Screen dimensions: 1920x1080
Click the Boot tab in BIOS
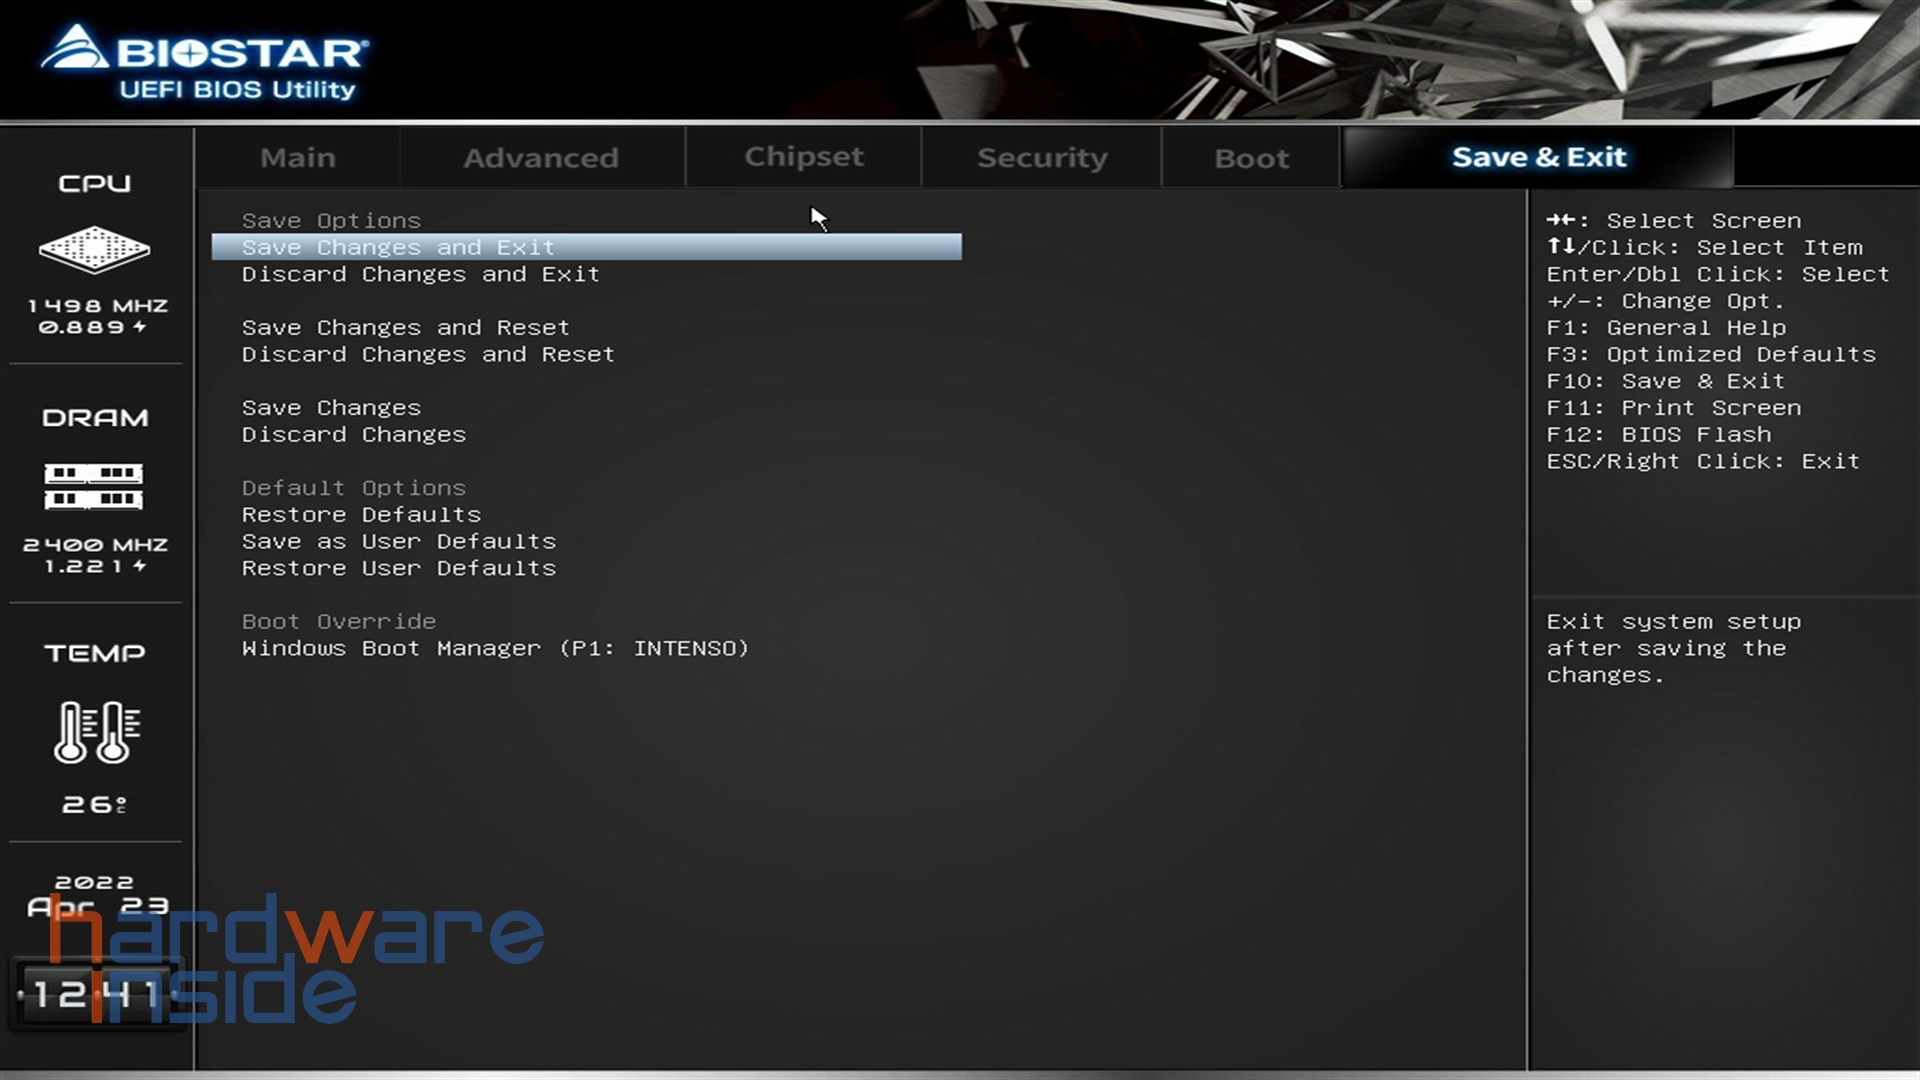click(x=1251, y=157)
